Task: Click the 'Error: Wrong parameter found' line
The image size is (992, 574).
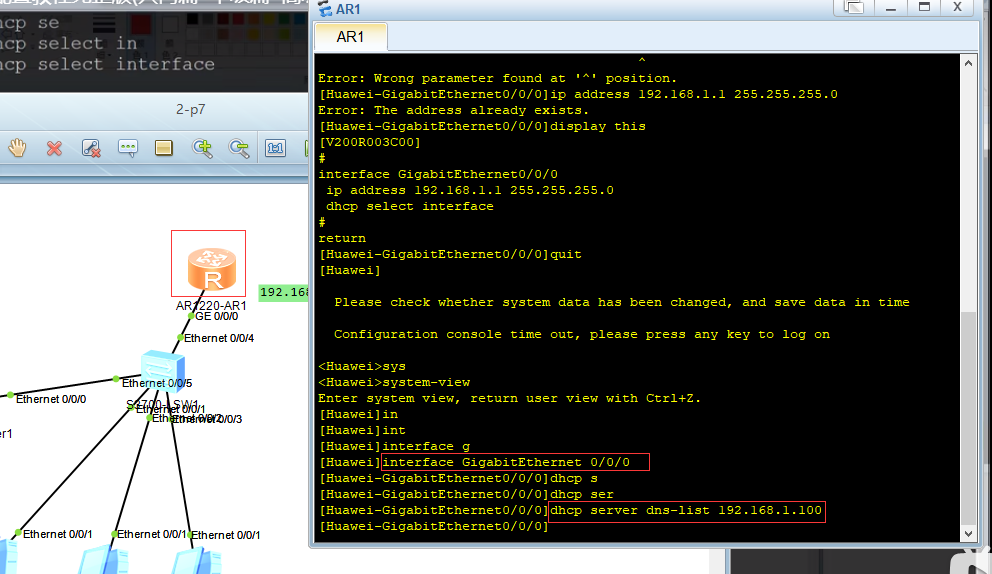Action: pos(497,78)
